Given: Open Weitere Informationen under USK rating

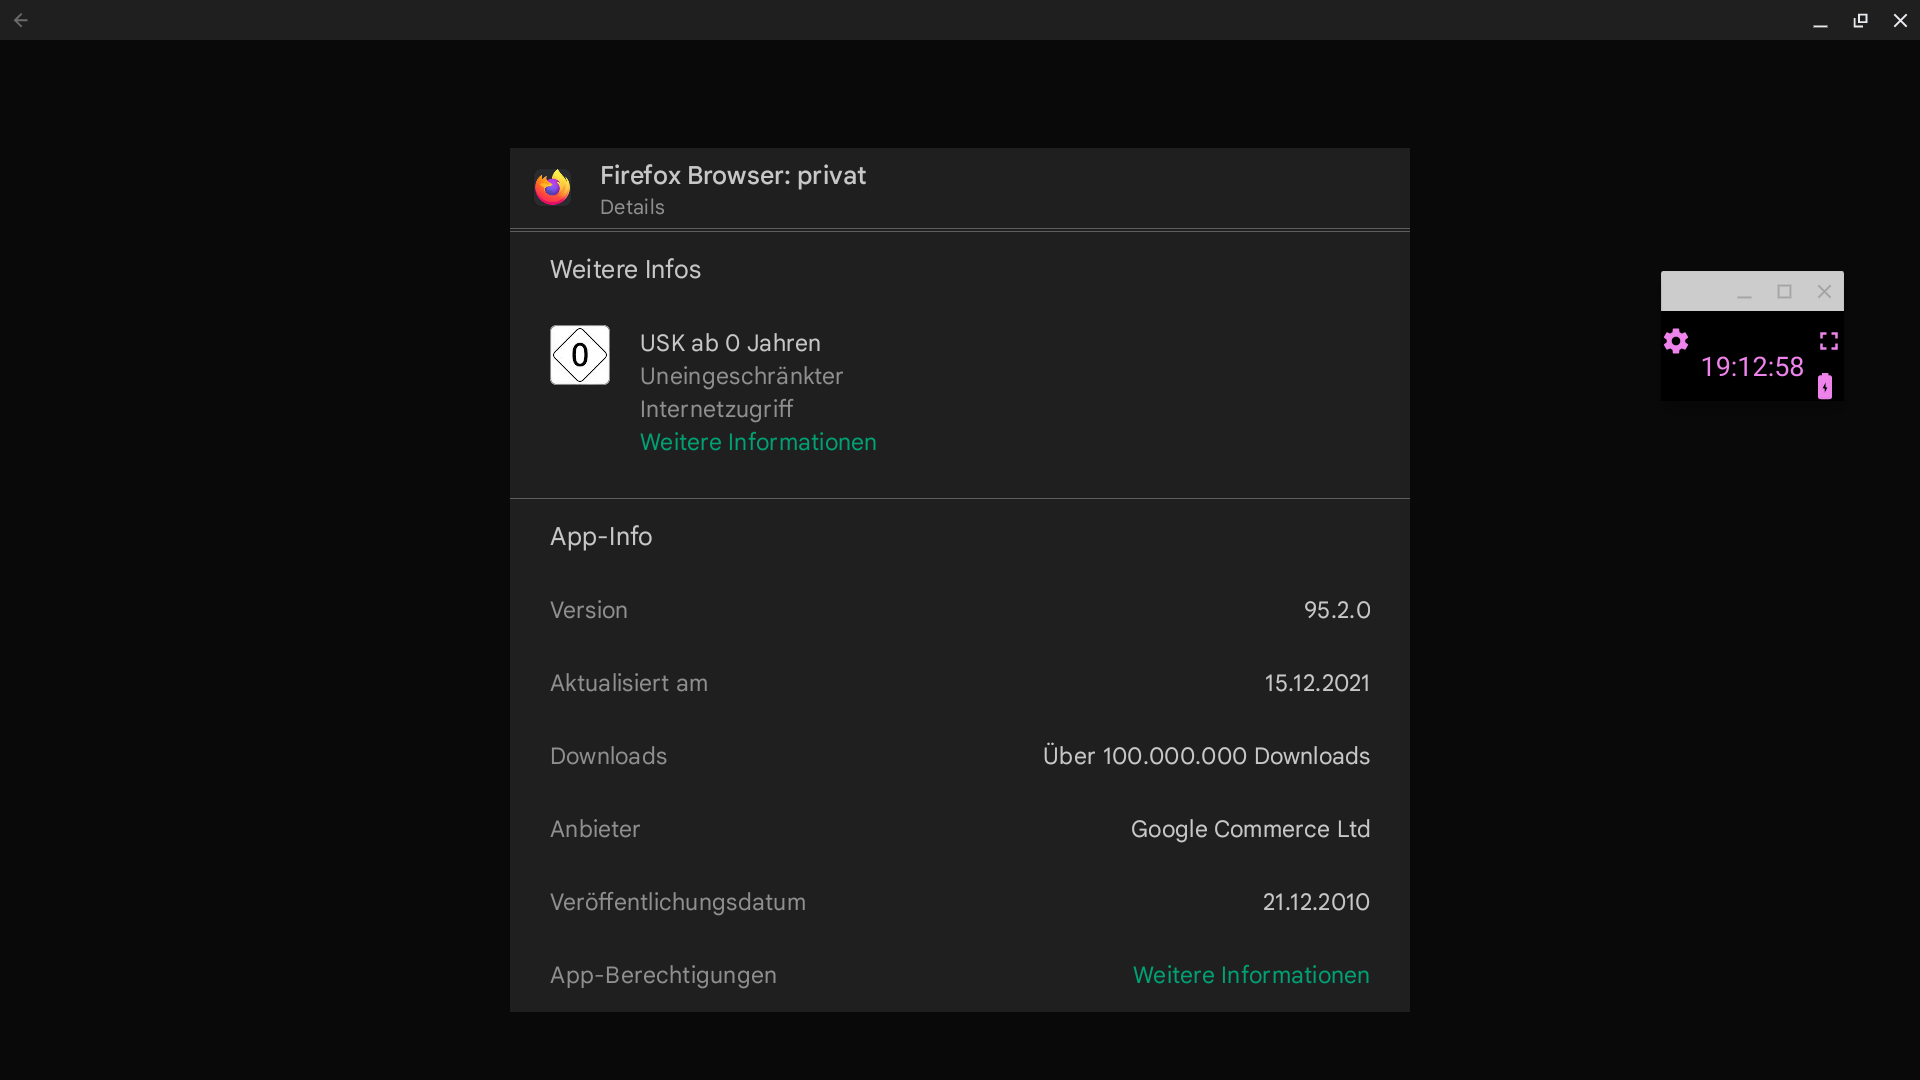Looking at the screenshot, I should 757,442.
